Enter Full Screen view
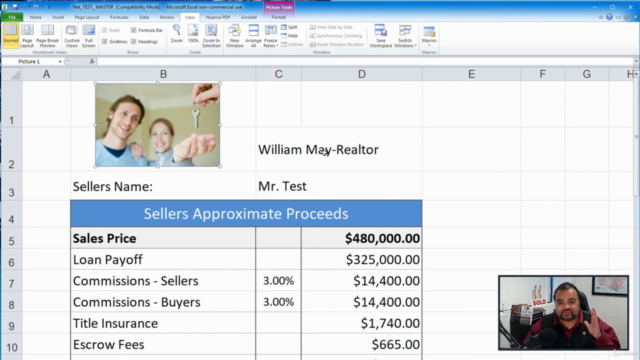640x360 pixels. [89, 36]
